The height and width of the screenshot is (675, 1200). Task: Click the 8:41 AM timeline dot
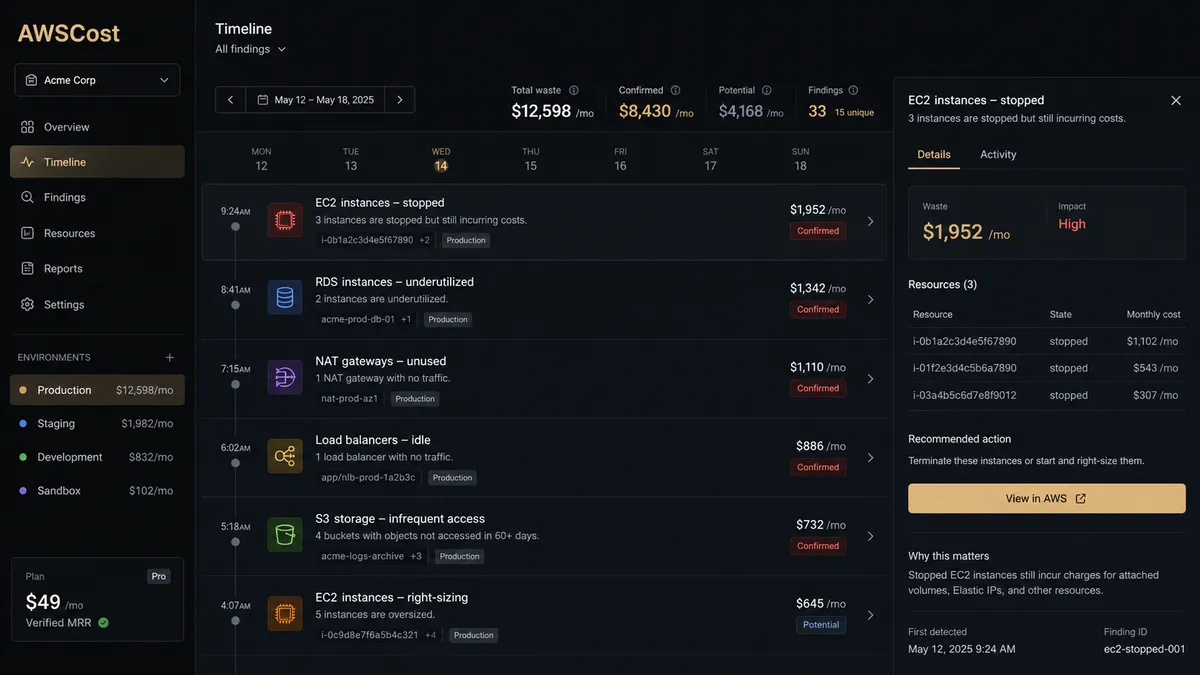point(235,305)
